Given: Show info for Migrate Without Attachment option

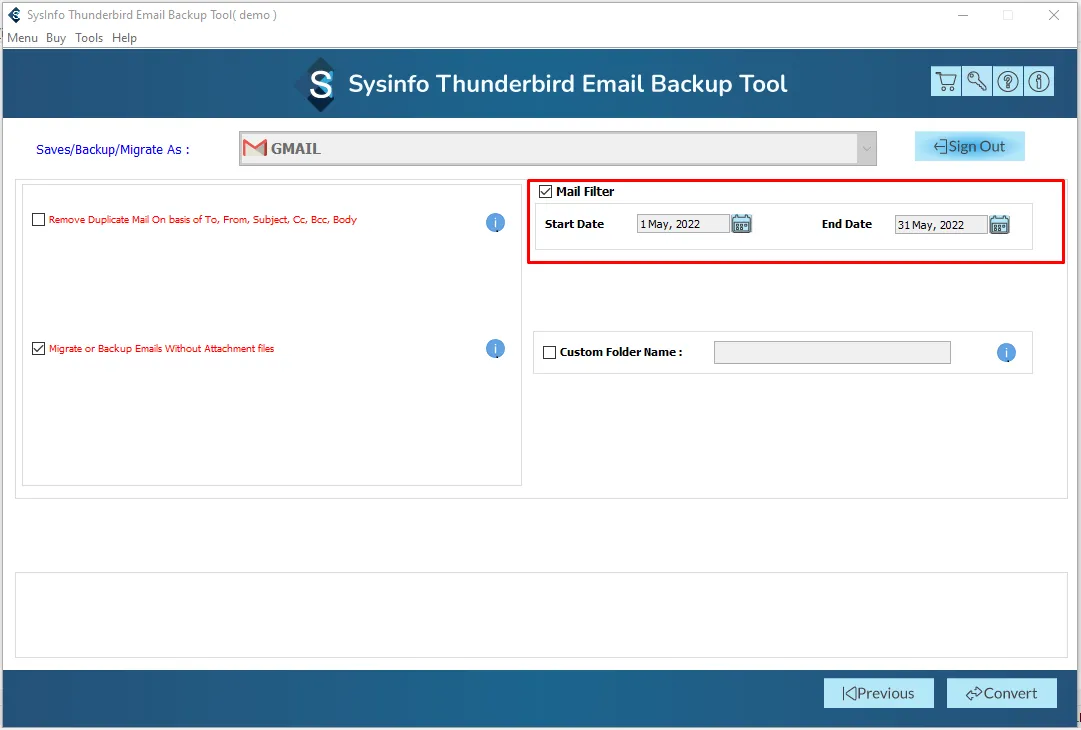Looking at the screenshot, I should pos(495,349).
